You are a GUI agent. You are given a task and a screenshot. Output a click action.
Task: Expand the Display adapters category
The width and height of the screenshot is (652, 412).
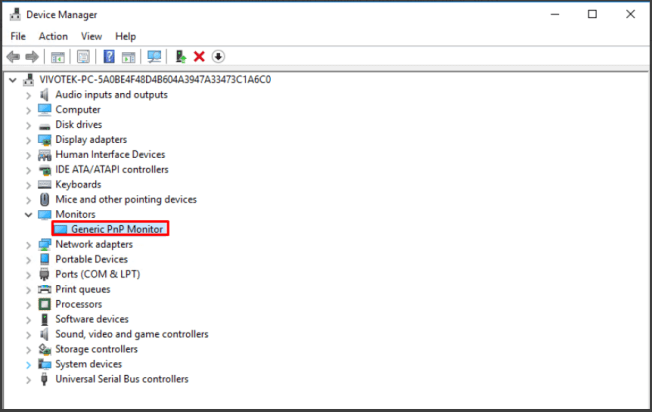click(x=28, y=140)
